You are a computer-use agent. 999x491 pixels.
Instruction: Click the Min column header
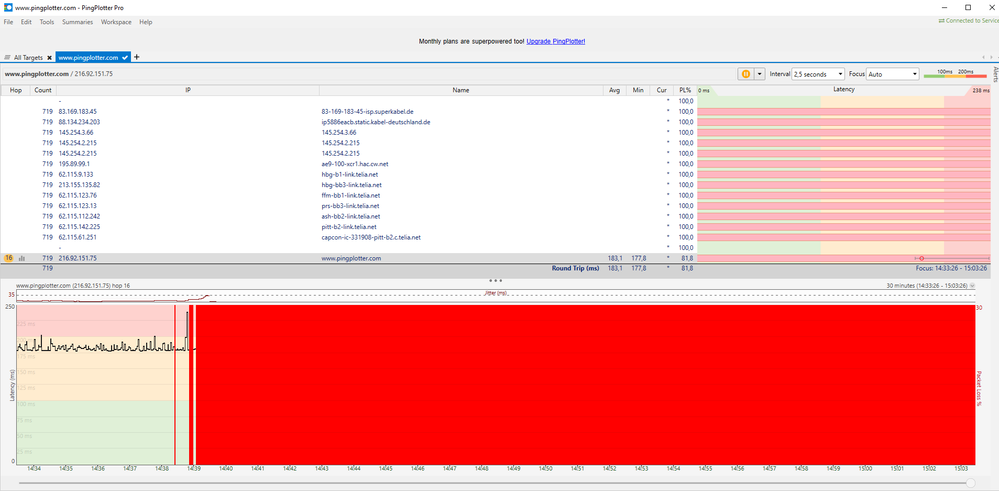point(638,90)
